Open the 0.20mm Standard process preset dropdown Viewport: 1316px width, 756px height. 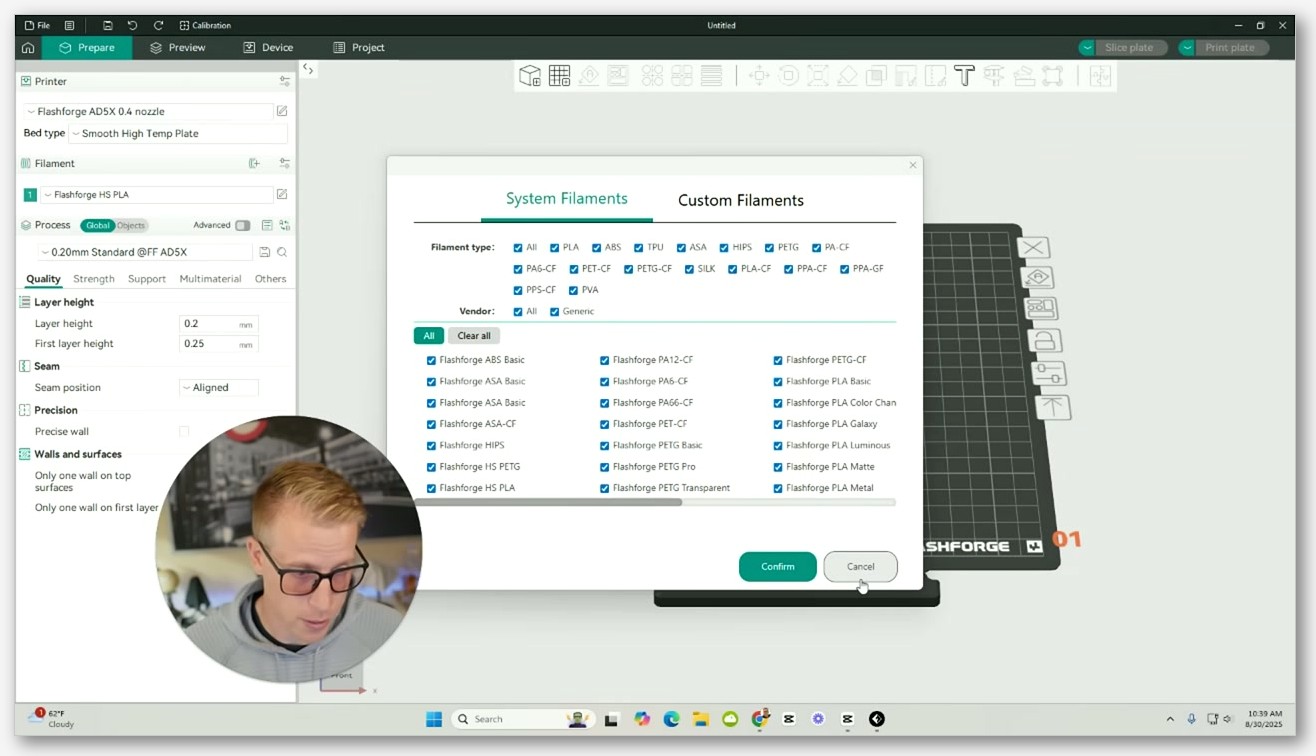coord(145,252)
